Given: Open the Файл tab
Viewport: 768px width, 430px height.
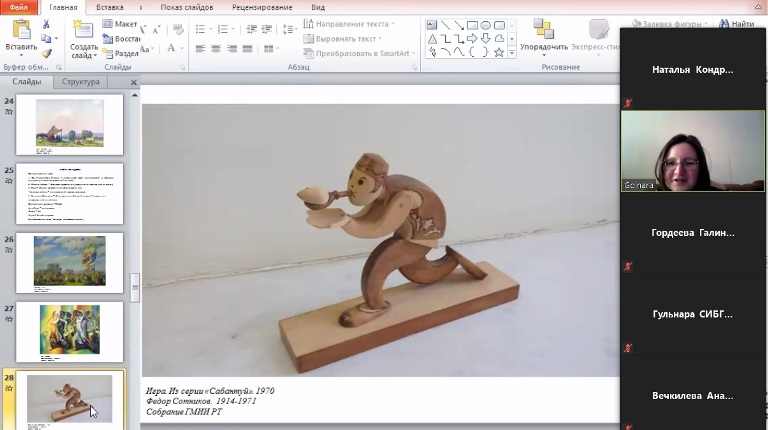Looking at the screenshot, I should coord(19,7).
